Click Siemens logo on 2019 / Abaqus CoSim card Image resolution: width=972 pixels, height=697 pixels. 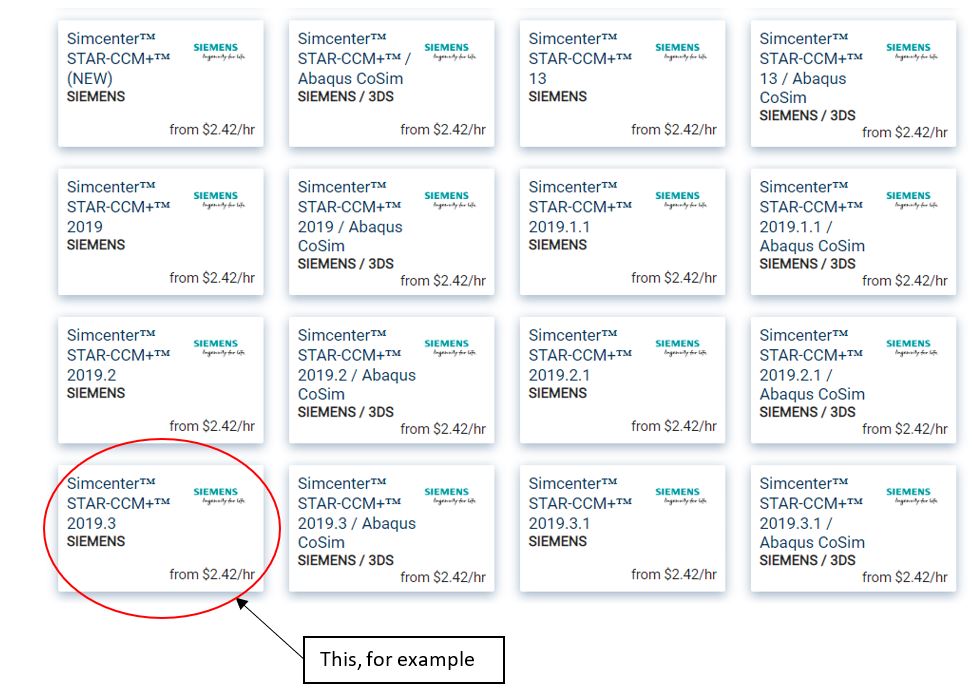(x=450, y=200)
